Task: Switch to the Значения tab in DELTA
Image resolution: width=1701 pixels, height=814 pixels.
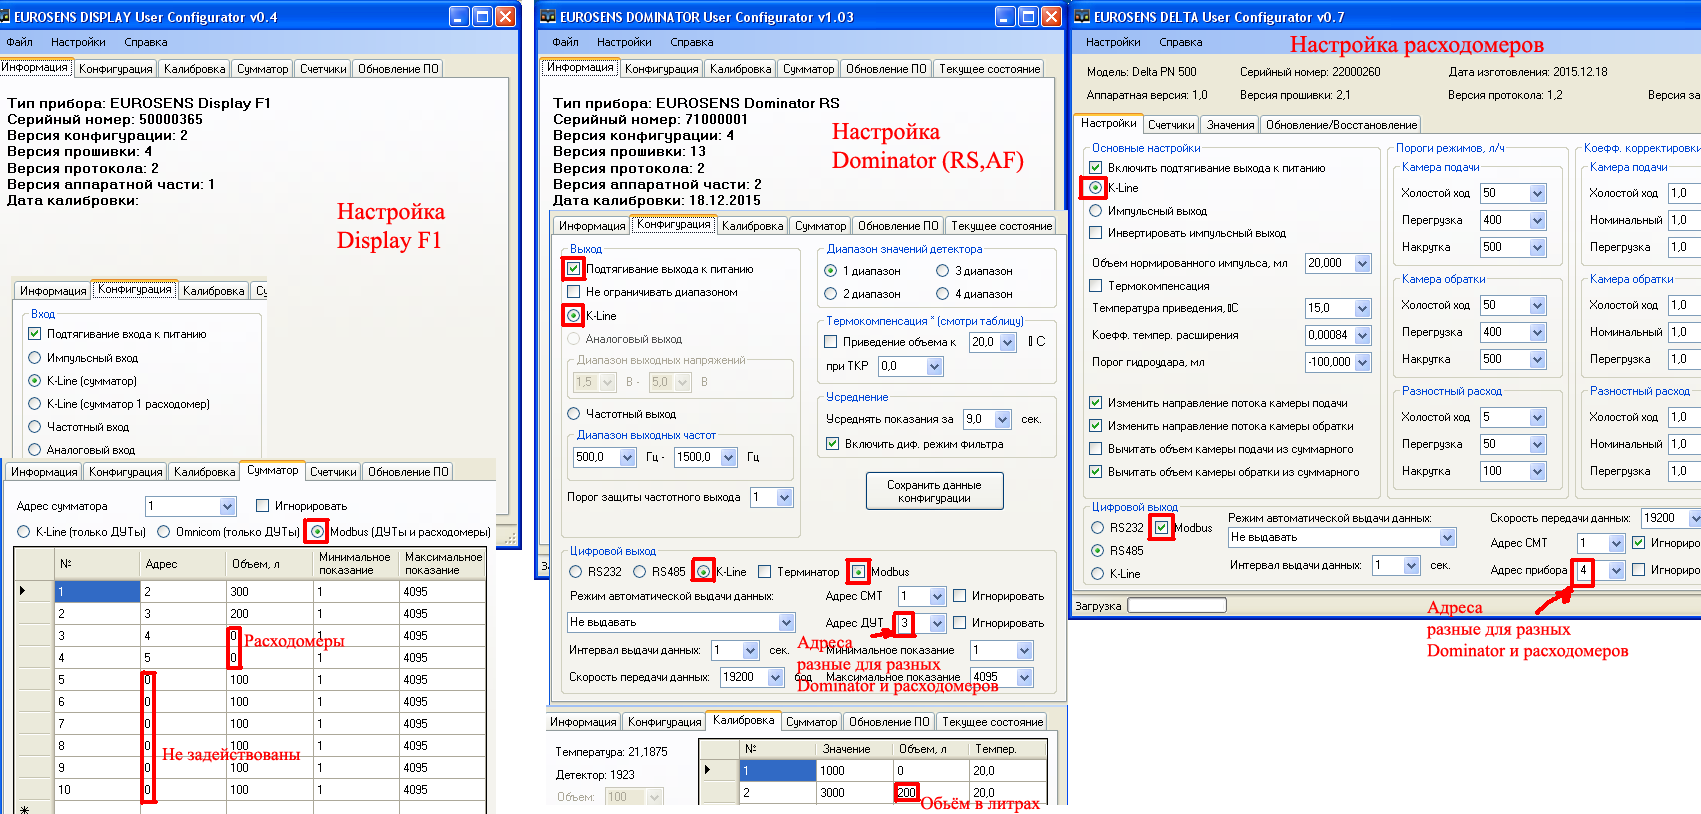Action: (x=1230, y=125)
